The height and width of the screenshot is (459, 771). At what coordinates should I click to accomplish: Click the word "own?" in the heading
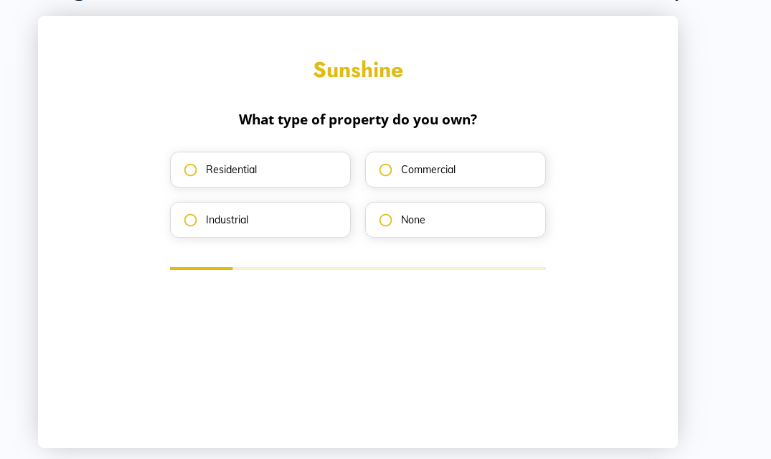[x=460, y=120]
